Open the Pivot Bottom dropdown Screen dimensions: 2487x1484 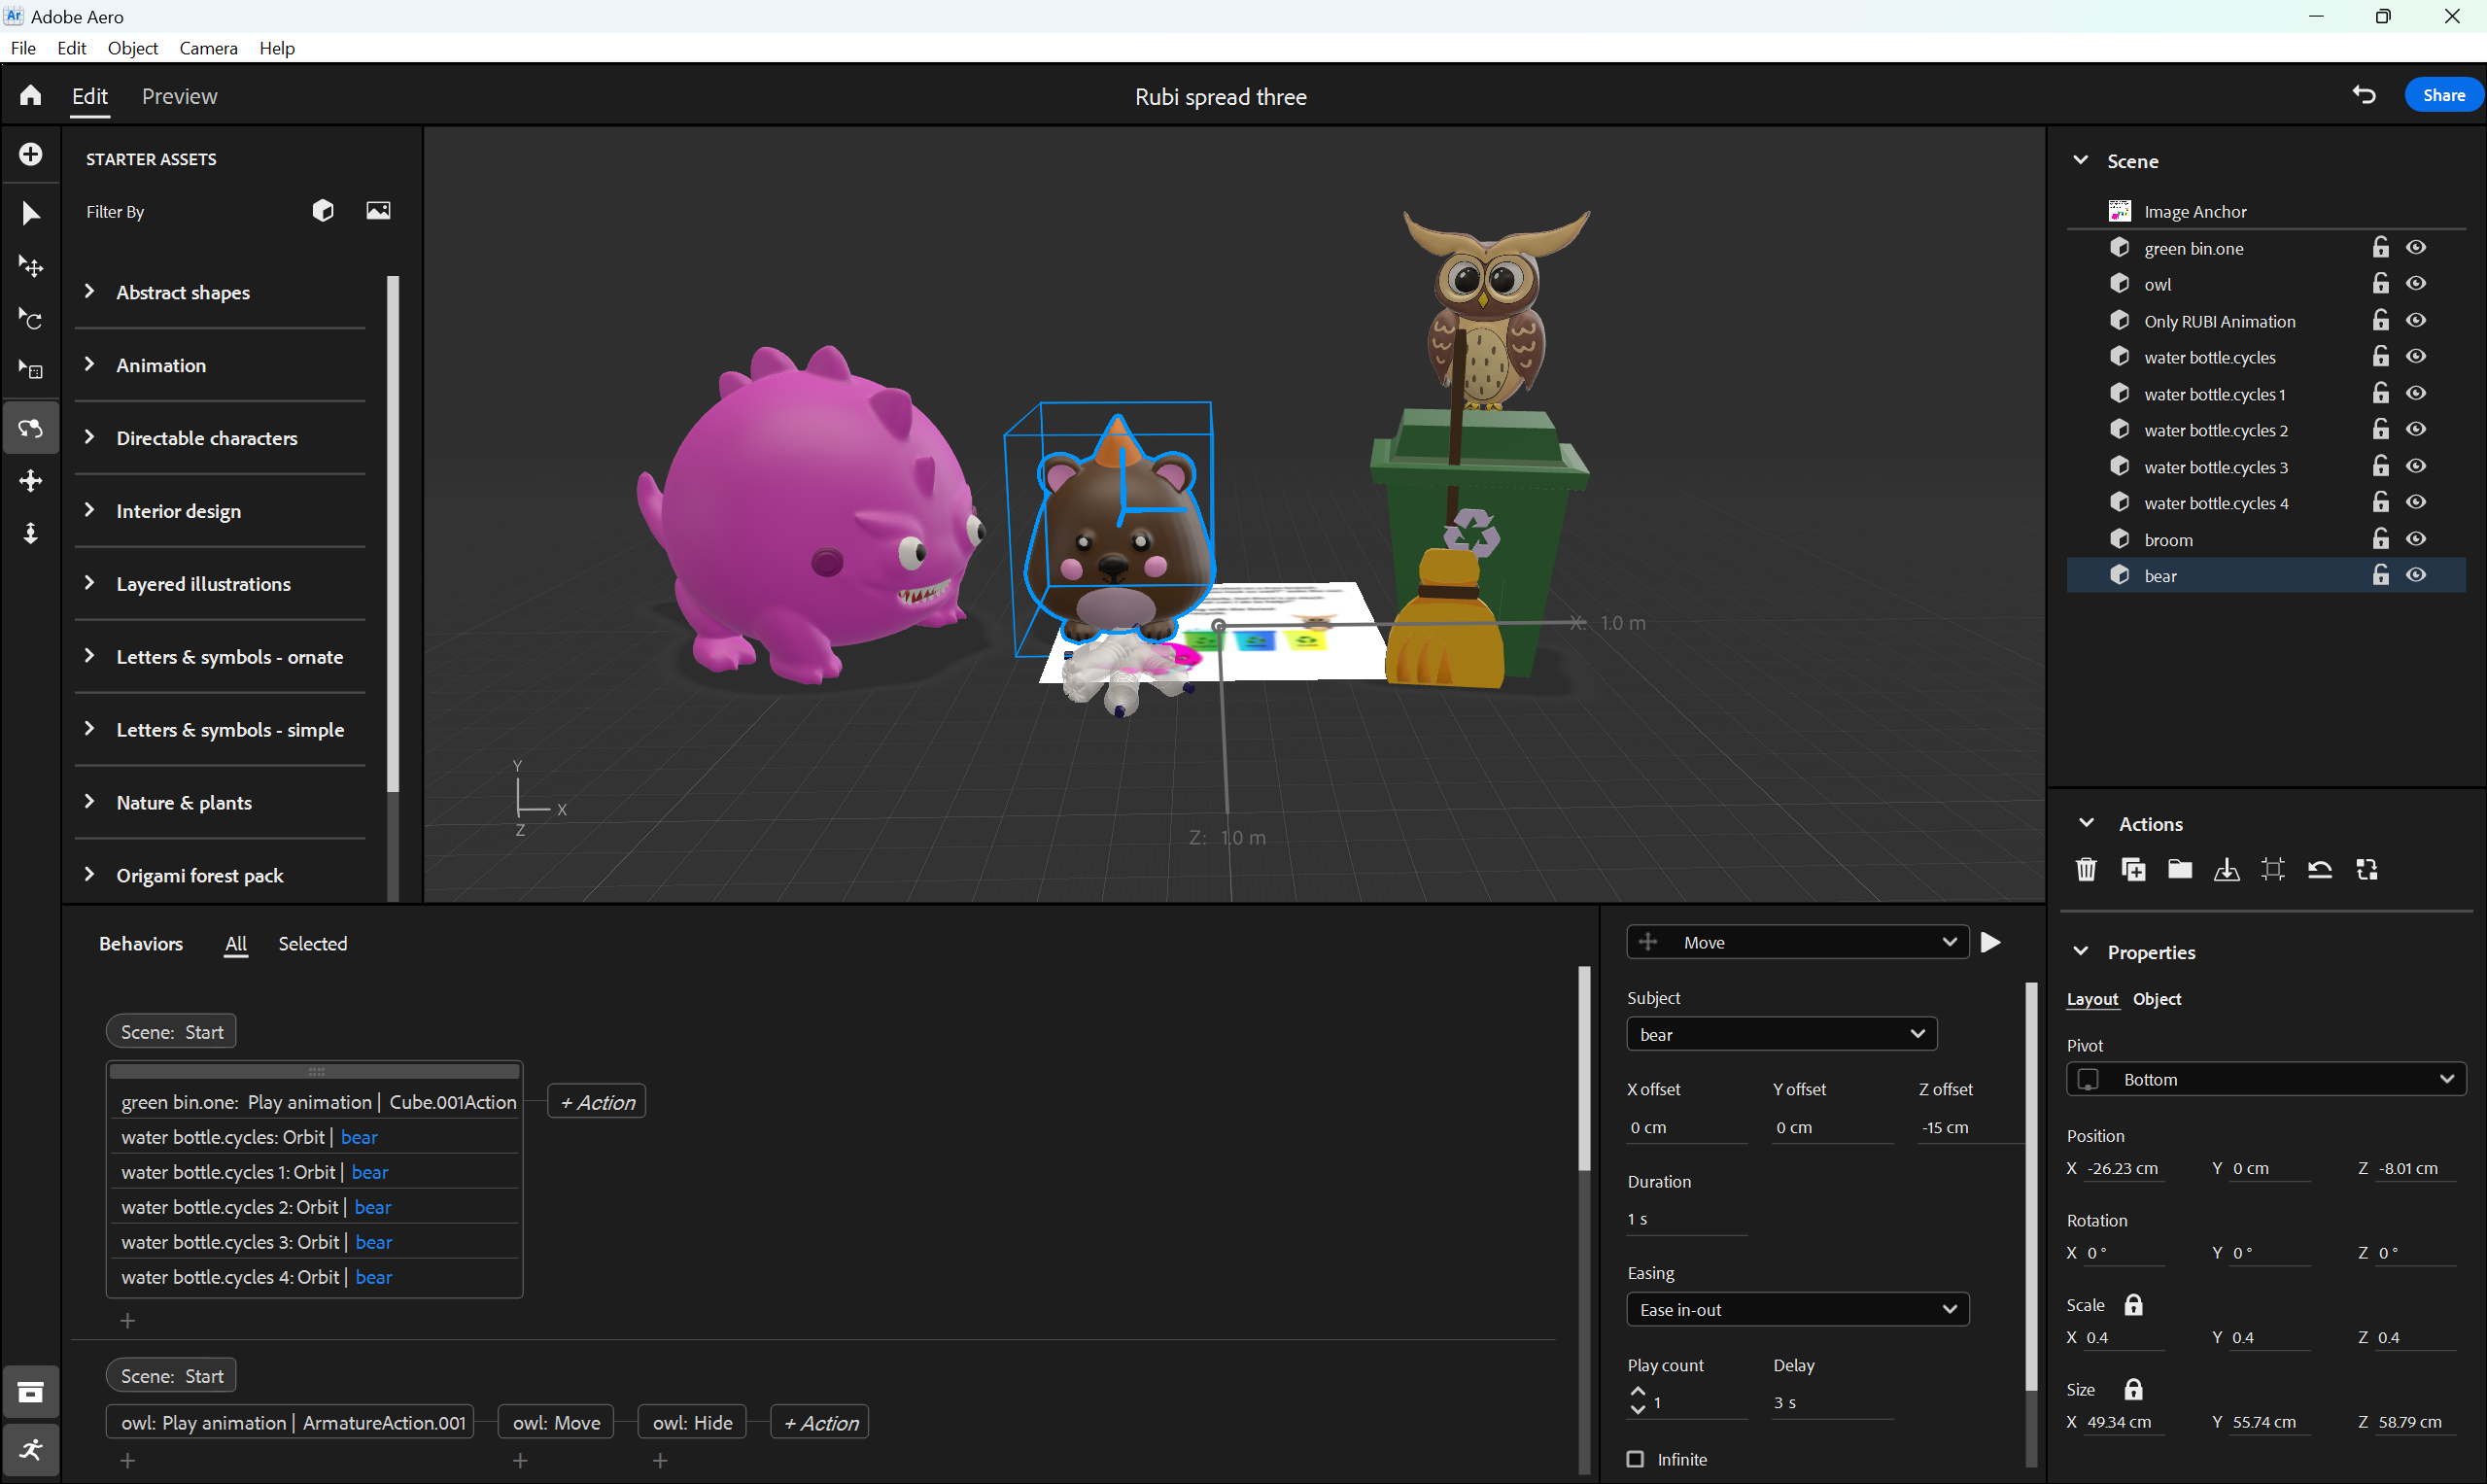coord(2265,1079)
